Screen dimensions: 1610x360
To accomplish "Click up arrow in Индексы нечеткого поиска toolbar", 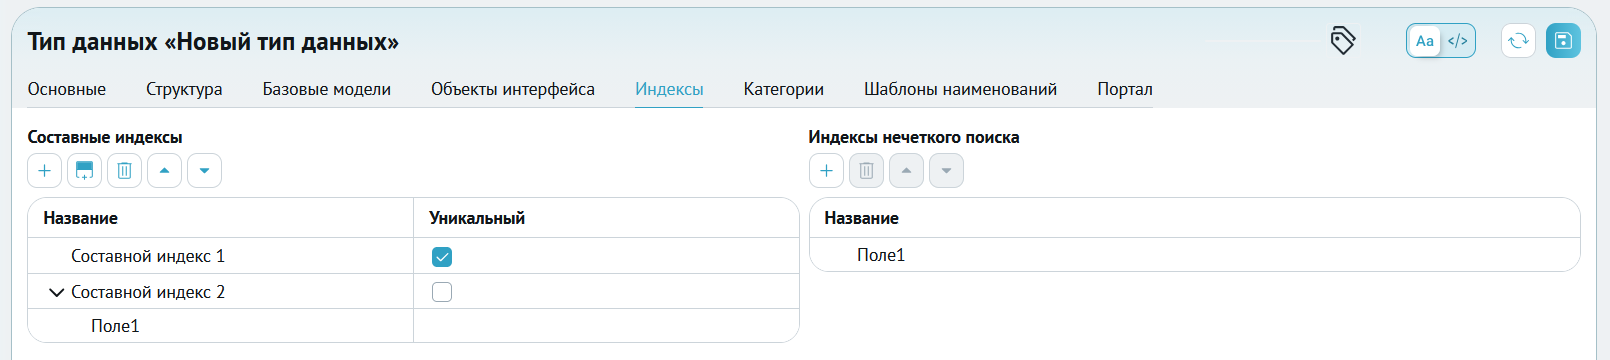I will (906, 171).
